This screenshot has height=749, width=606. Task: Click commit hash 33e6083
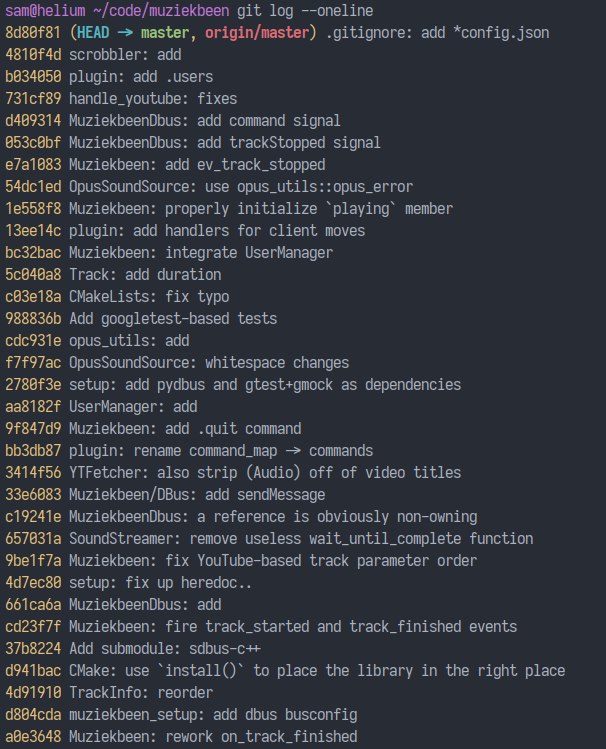tap(35, 494)
